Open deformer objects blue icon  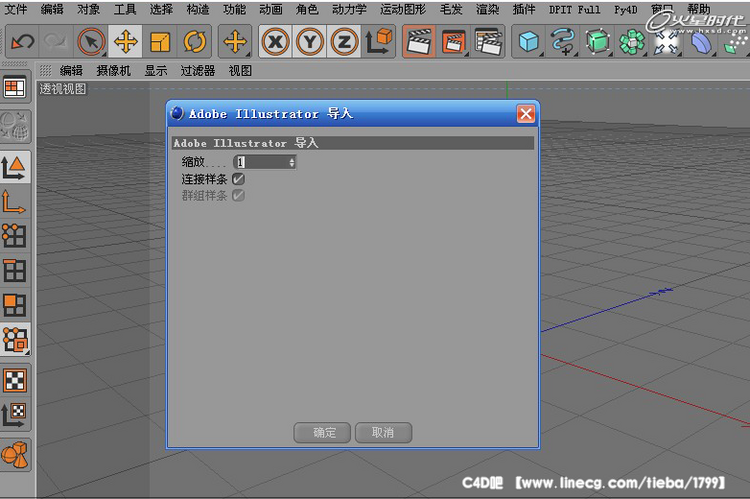point(701,42)
